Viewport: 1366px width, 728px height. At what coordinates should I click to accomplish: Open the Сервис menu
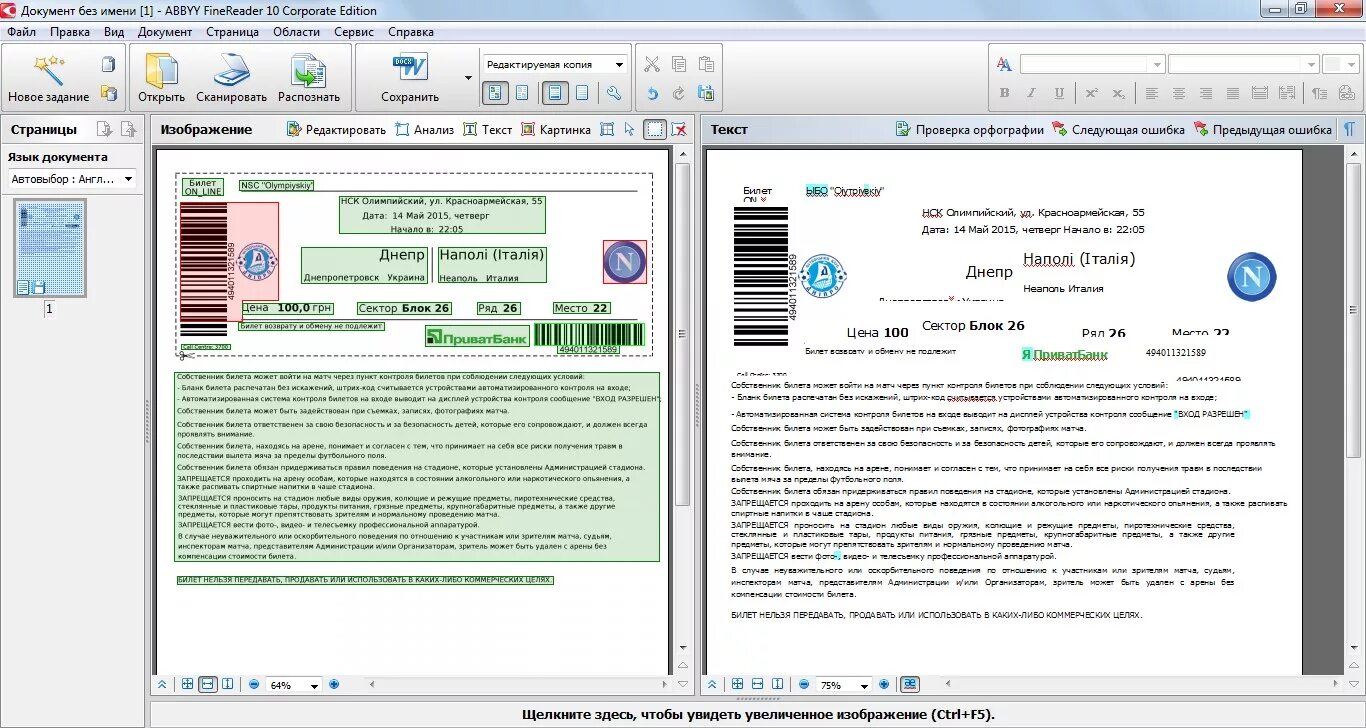(354, 32)
